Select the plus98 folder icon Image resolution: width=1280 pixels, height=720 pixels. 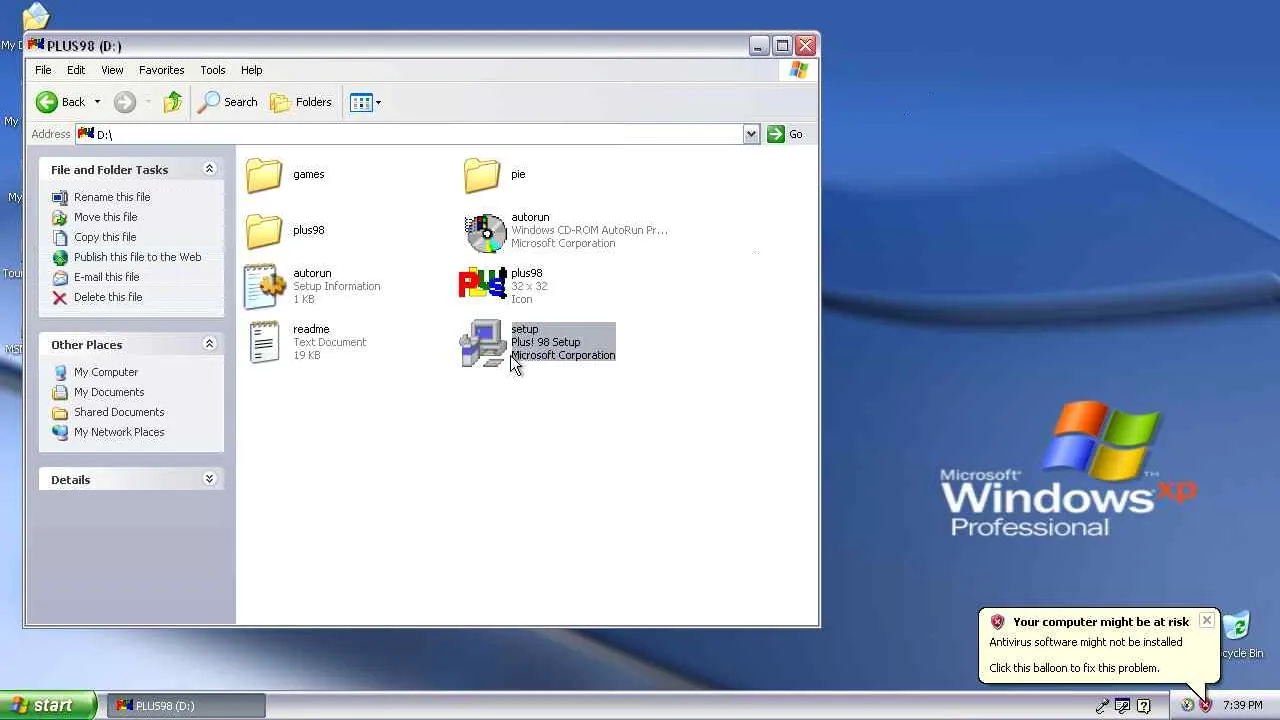pyautogui.click(x=264, y=231)
